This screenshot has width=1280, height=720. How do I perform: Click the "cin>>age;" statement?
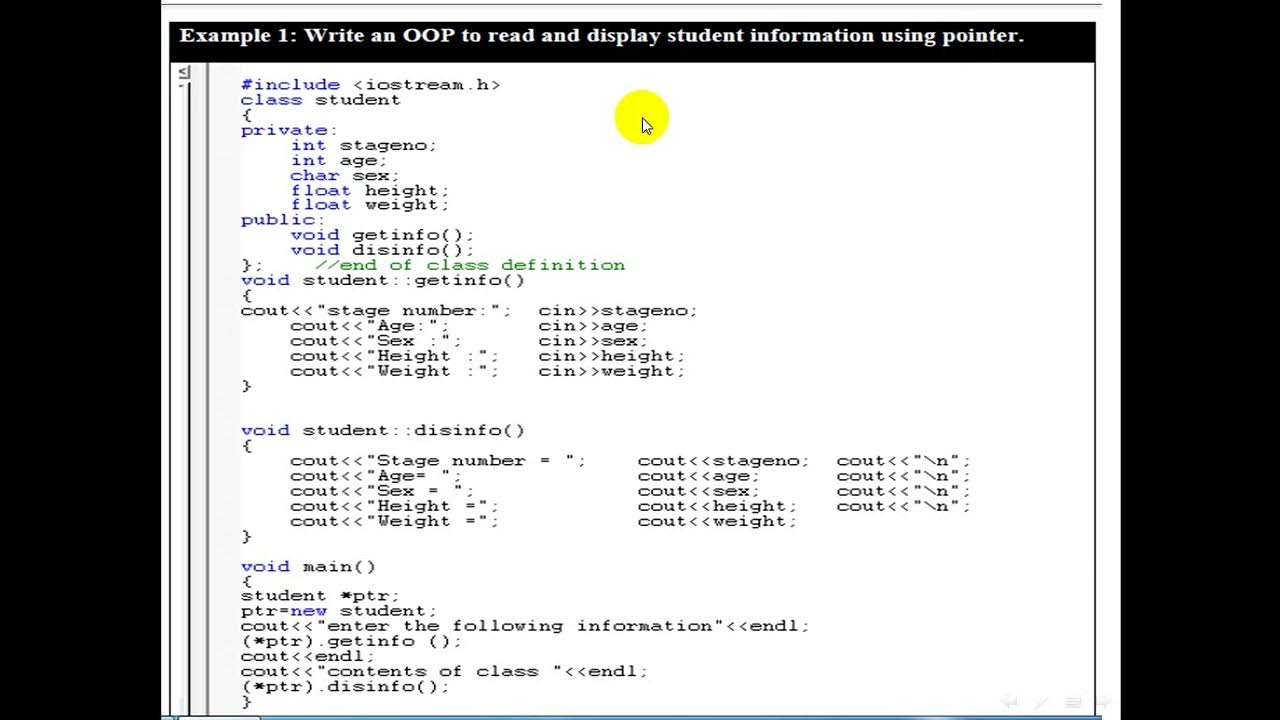(593, 326)
